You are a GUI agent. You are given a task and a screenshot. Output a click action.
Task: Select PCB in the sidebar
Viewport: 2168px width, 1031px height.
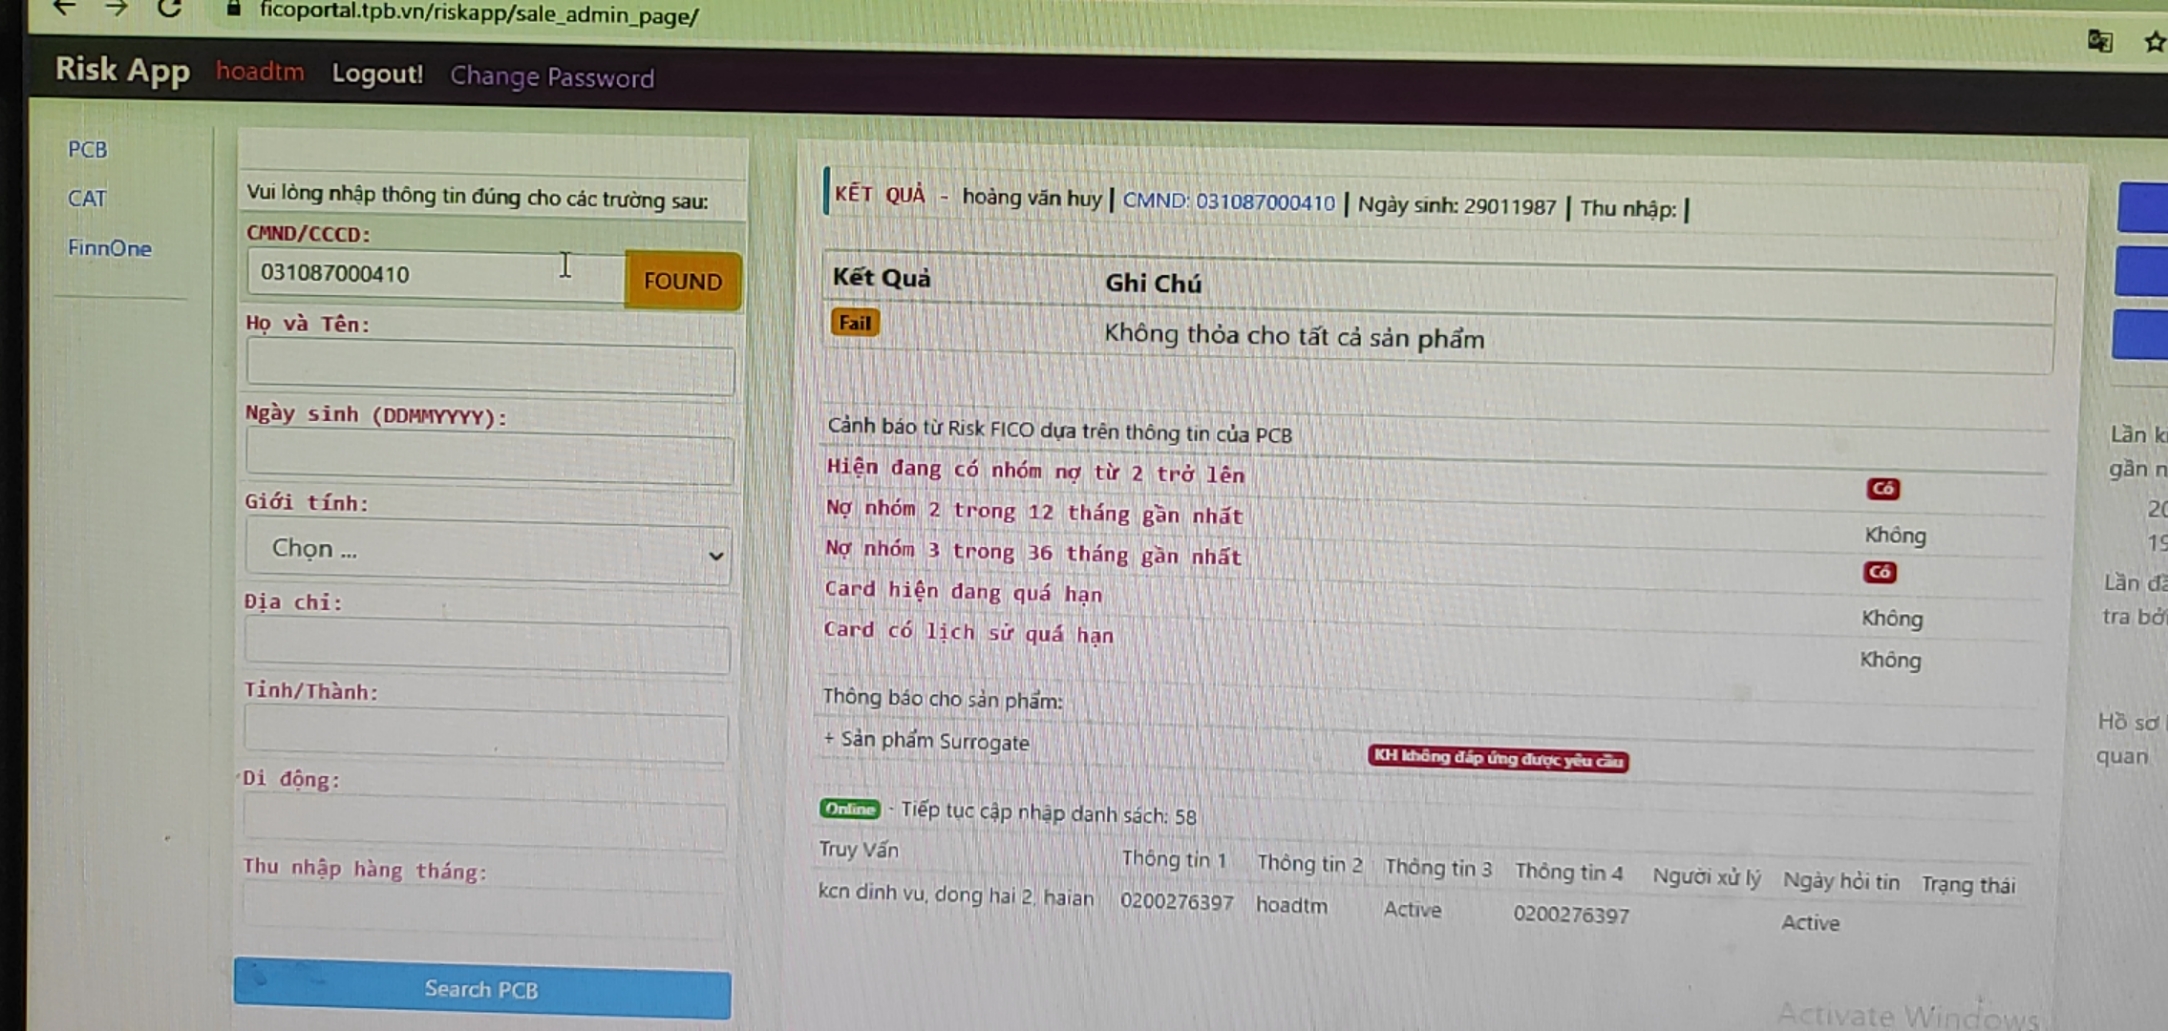click(87, 149)
